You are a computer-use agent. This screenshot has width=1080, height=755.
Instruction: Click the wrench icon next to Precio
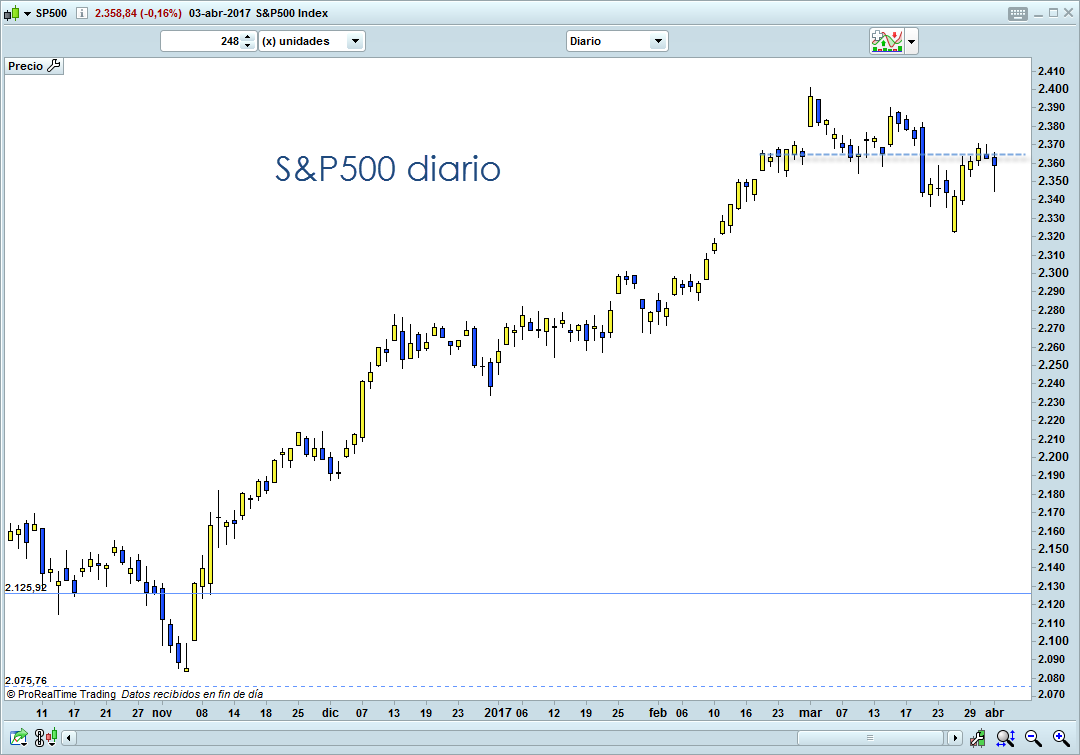pyautogui.click(x=53, y=66)
